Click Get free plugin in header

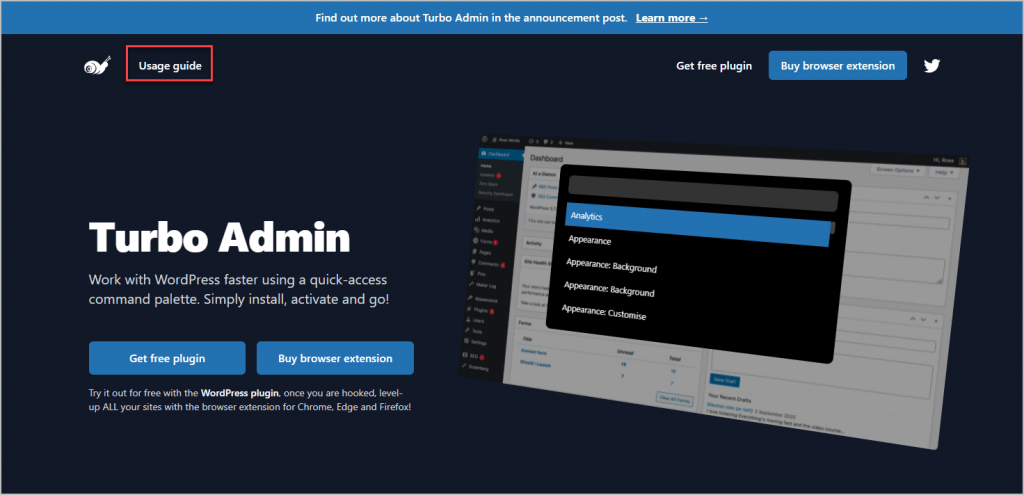714,65
